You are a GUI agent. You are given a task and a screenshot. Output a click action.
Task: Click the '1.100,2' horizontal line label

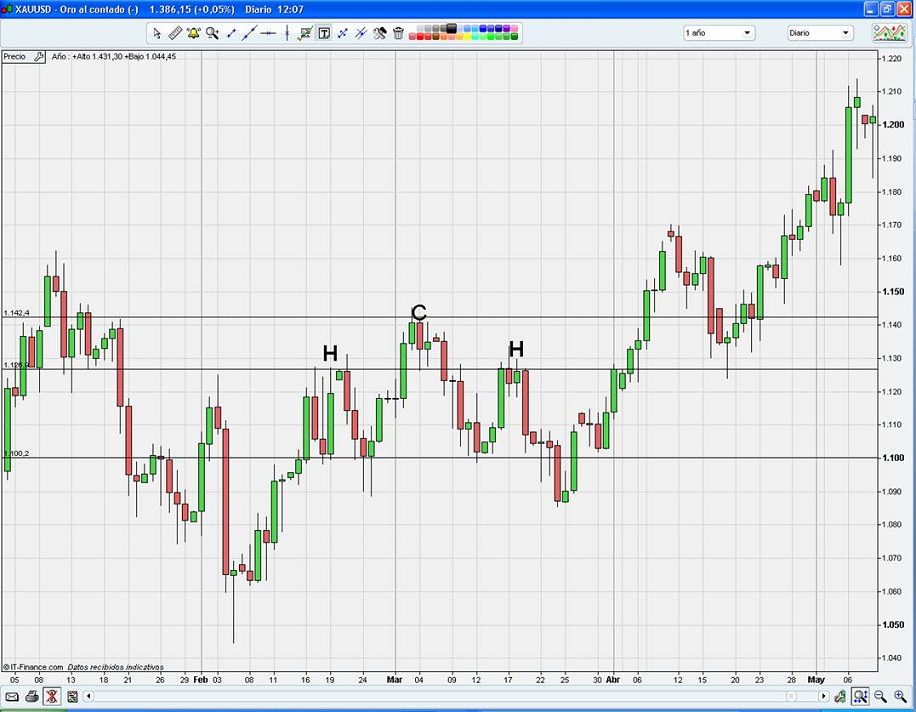tap(16, 453)
